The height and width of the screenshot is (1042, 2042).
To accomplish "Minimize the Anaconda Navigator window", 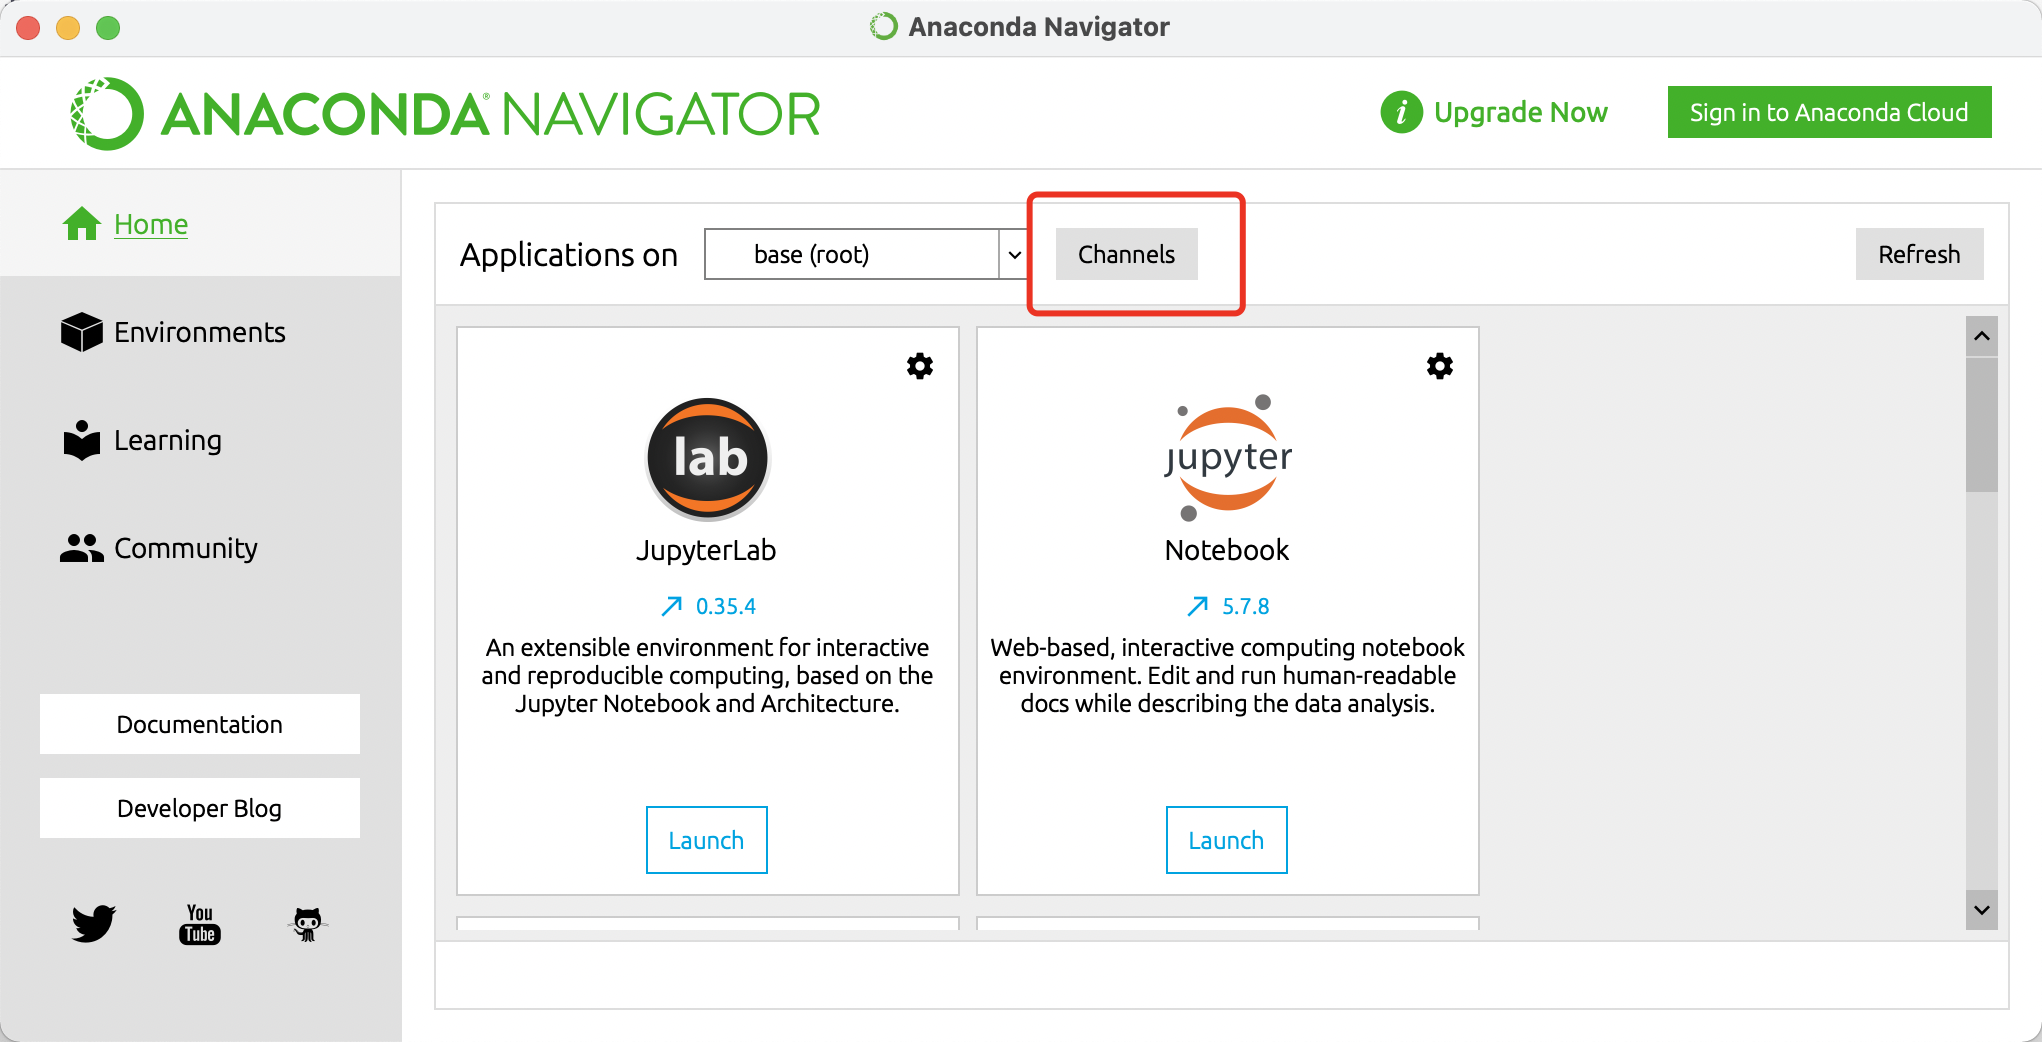I will [68, 28].
